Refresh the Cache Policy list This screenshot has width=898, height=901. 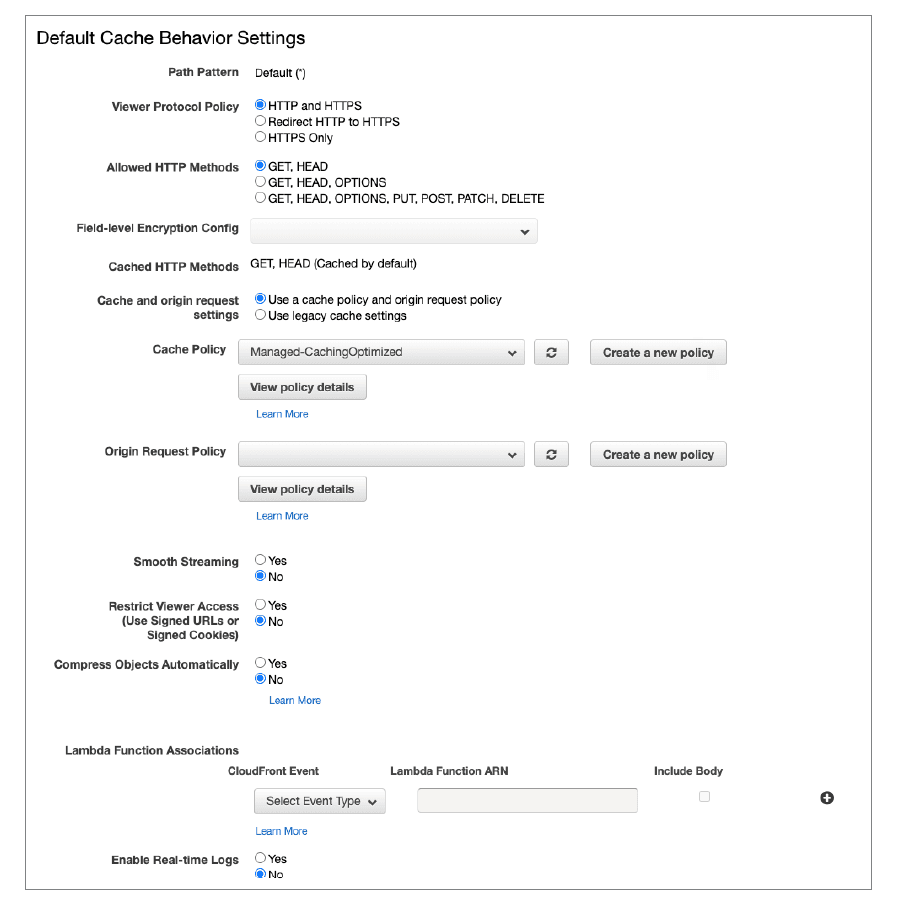[x=551, y=353]
